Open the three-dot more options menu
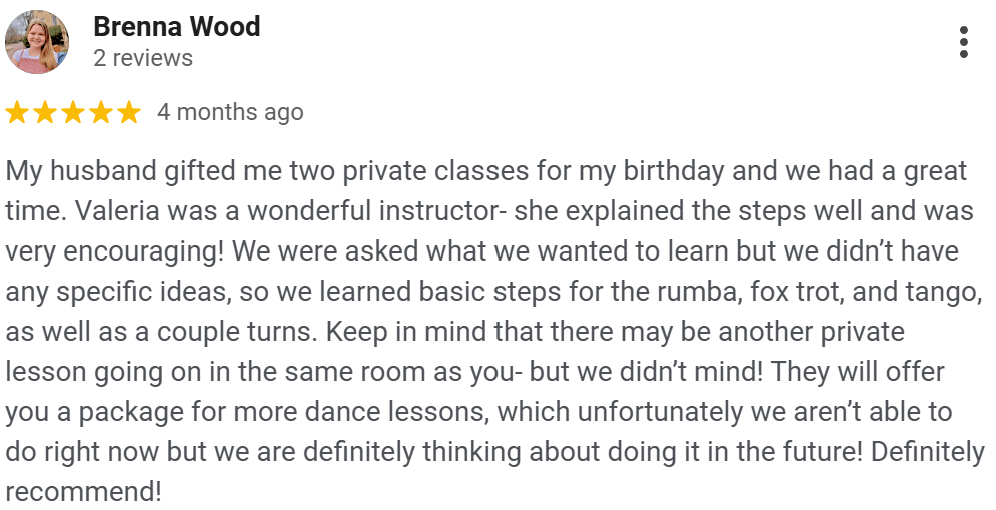Image resolution: width=996 pixels, height=510 pixels. click(x=963, y=42)
